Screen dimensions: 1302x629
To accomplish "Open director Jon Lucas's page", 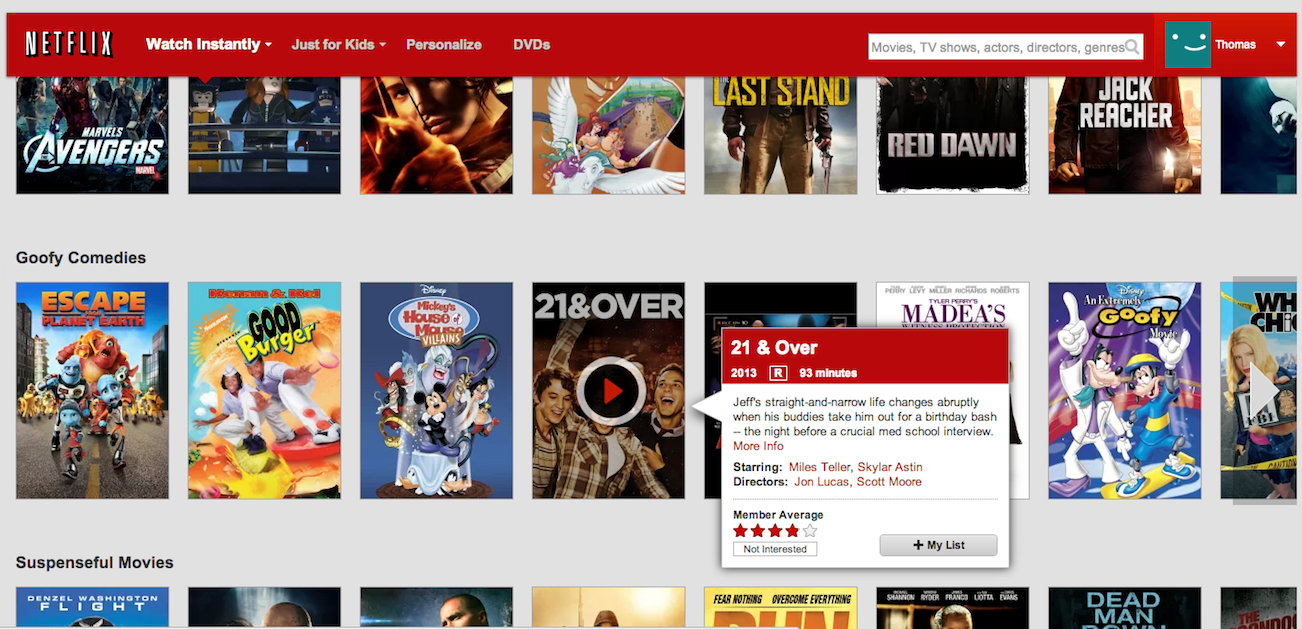I will pyautogui.click(x=822, y=482).
